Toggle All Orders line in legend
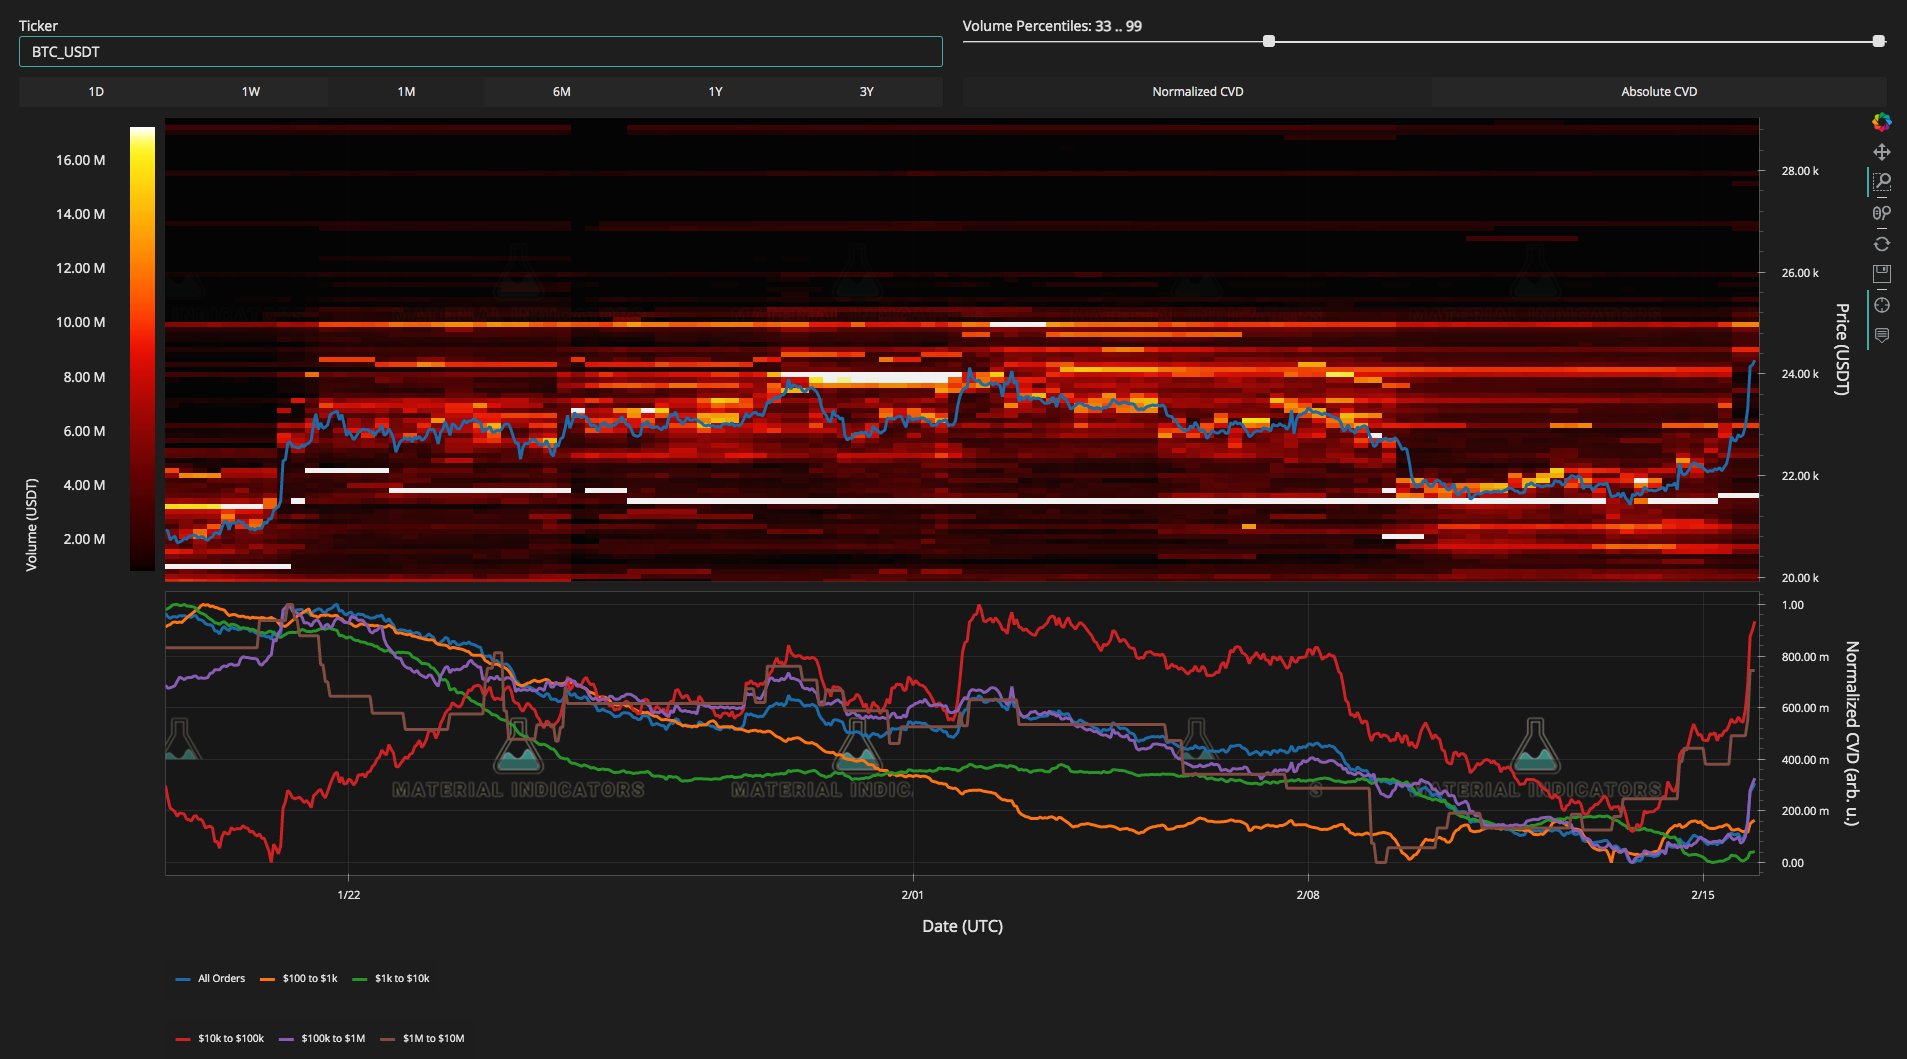1907x1059 pixels. (210, 978)
